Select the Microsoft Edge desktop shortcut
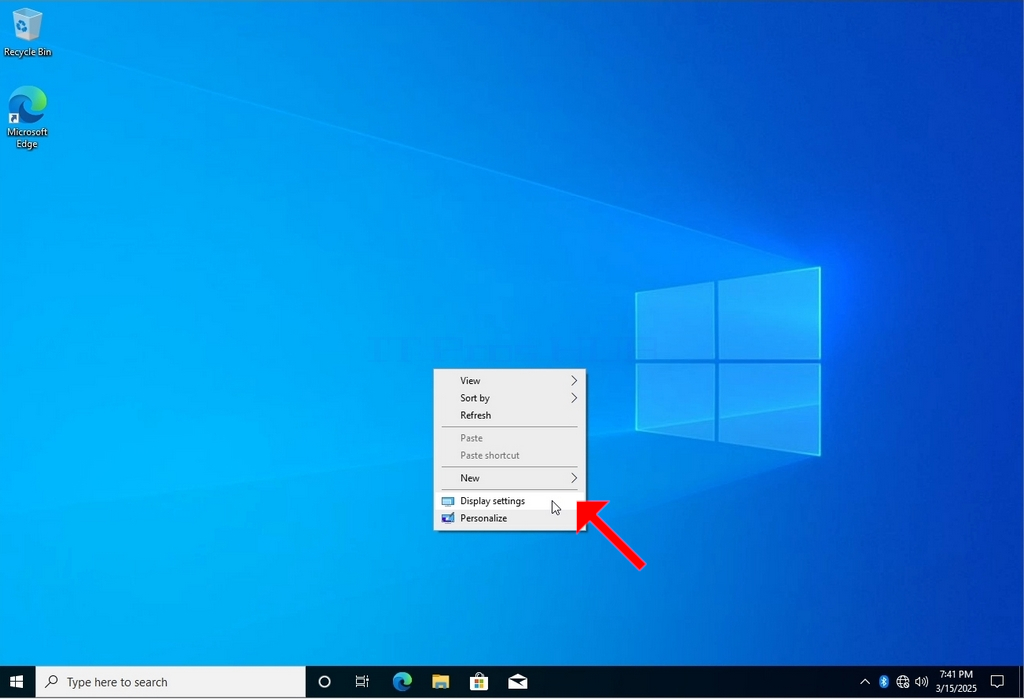 27,117
